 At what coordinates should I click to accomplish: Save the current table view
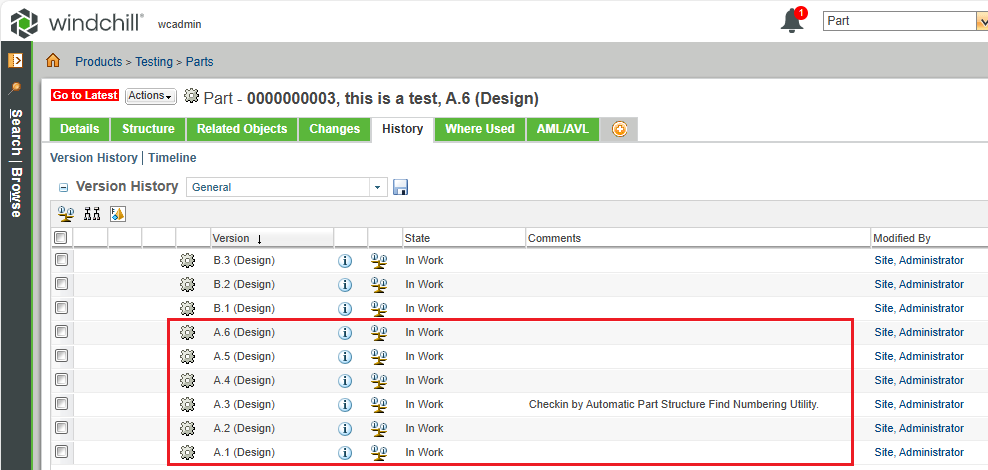[401, 187]
